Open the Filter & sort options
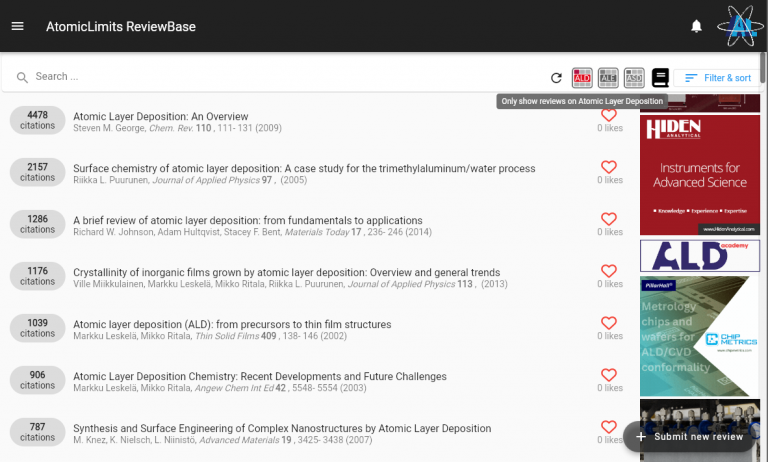768x462 pixels. point(718,78)
